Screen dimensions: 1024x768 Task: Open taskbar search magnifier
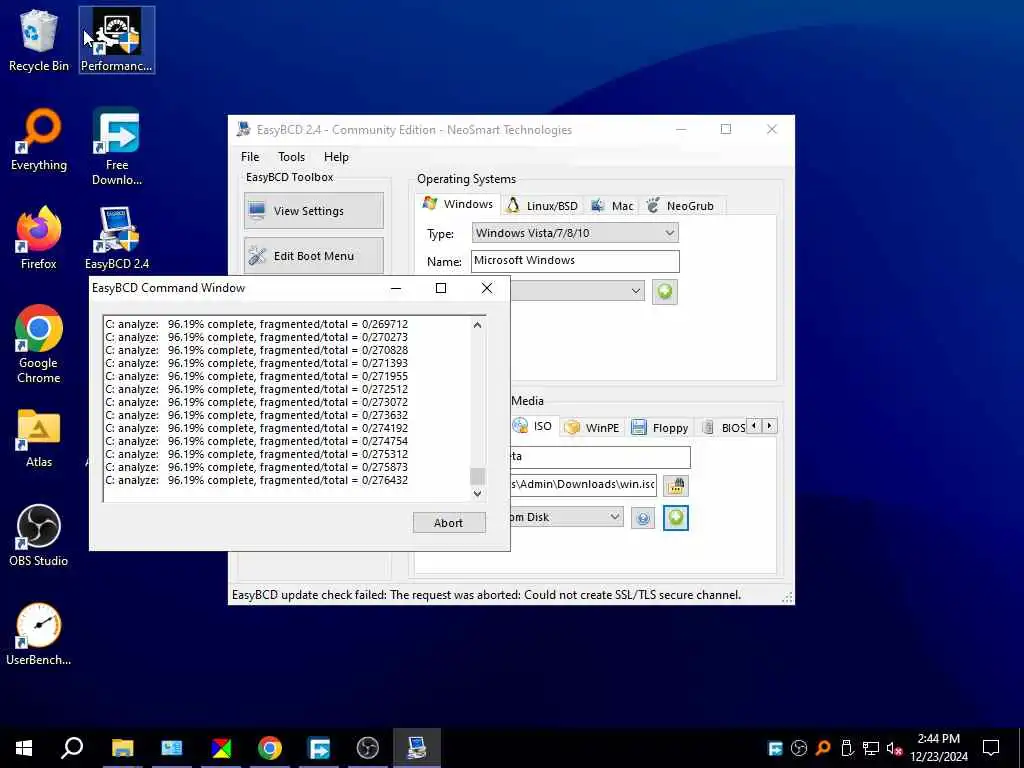[x=72, y=748]
